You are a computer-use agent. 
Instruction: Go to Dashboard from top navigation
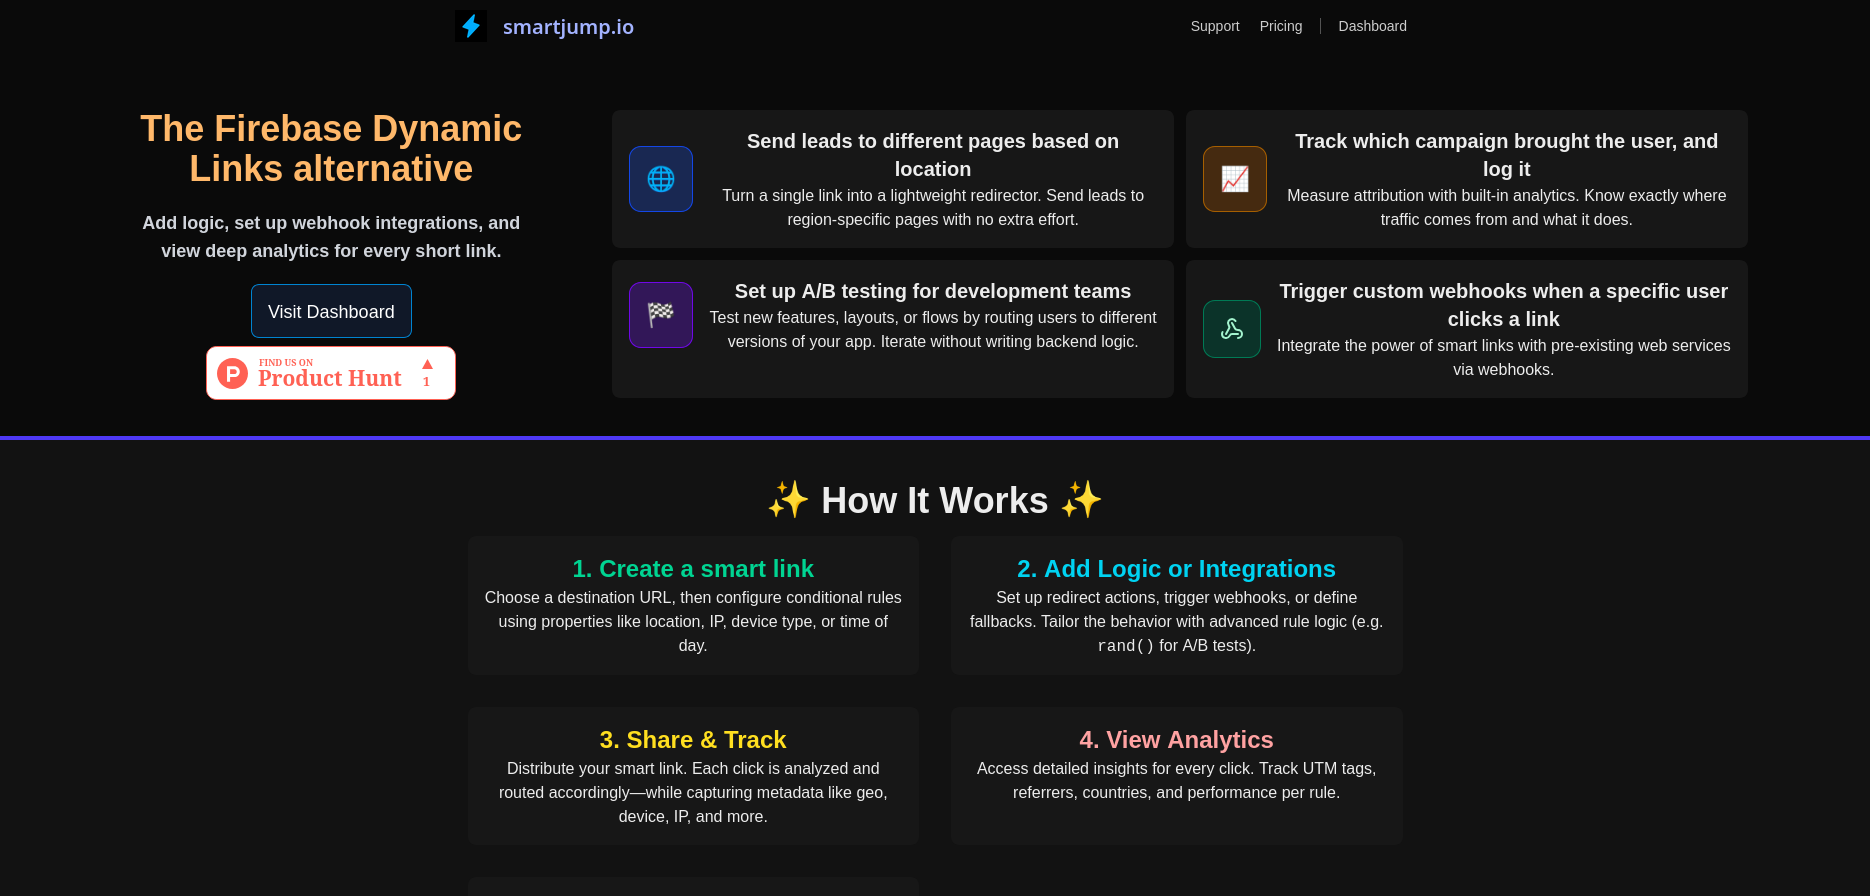pos(1372,26)
